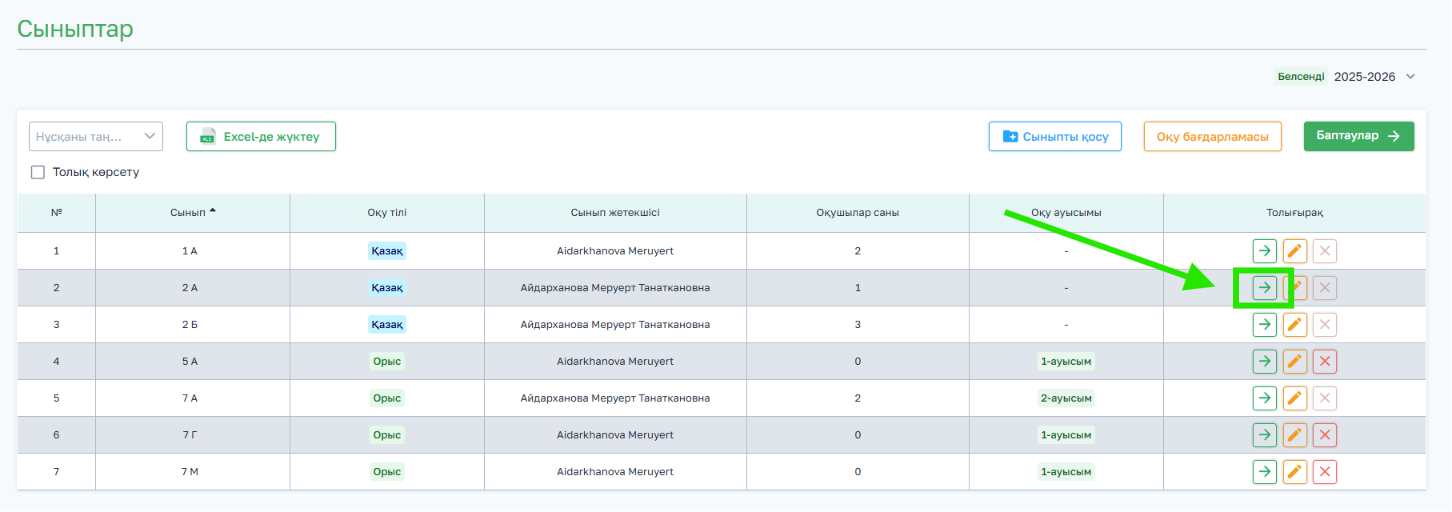
Task: Edit class 7 Г with pencil icon
Action: click(1295, 435)
